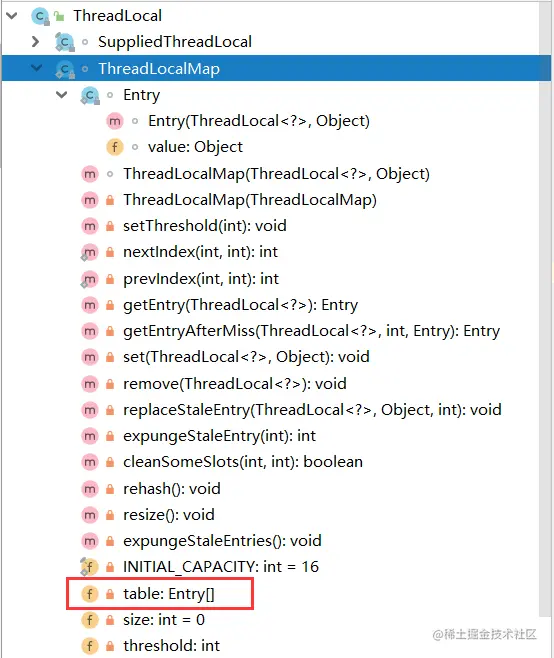The width and height of the screenshot is (554, 658).
Task: Click field icon of value: Object
Action: (115, 147)
